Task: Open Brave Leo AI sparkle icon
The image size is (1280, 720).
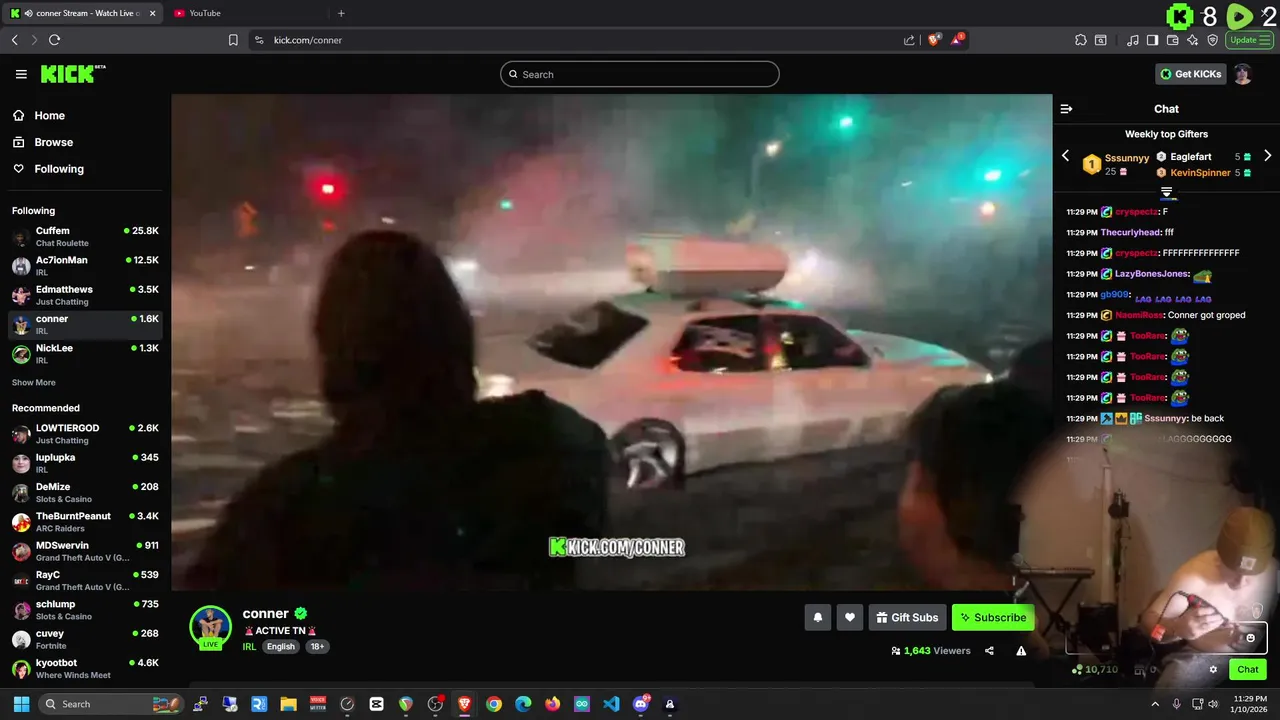Action: click(x=1193, y=40)
